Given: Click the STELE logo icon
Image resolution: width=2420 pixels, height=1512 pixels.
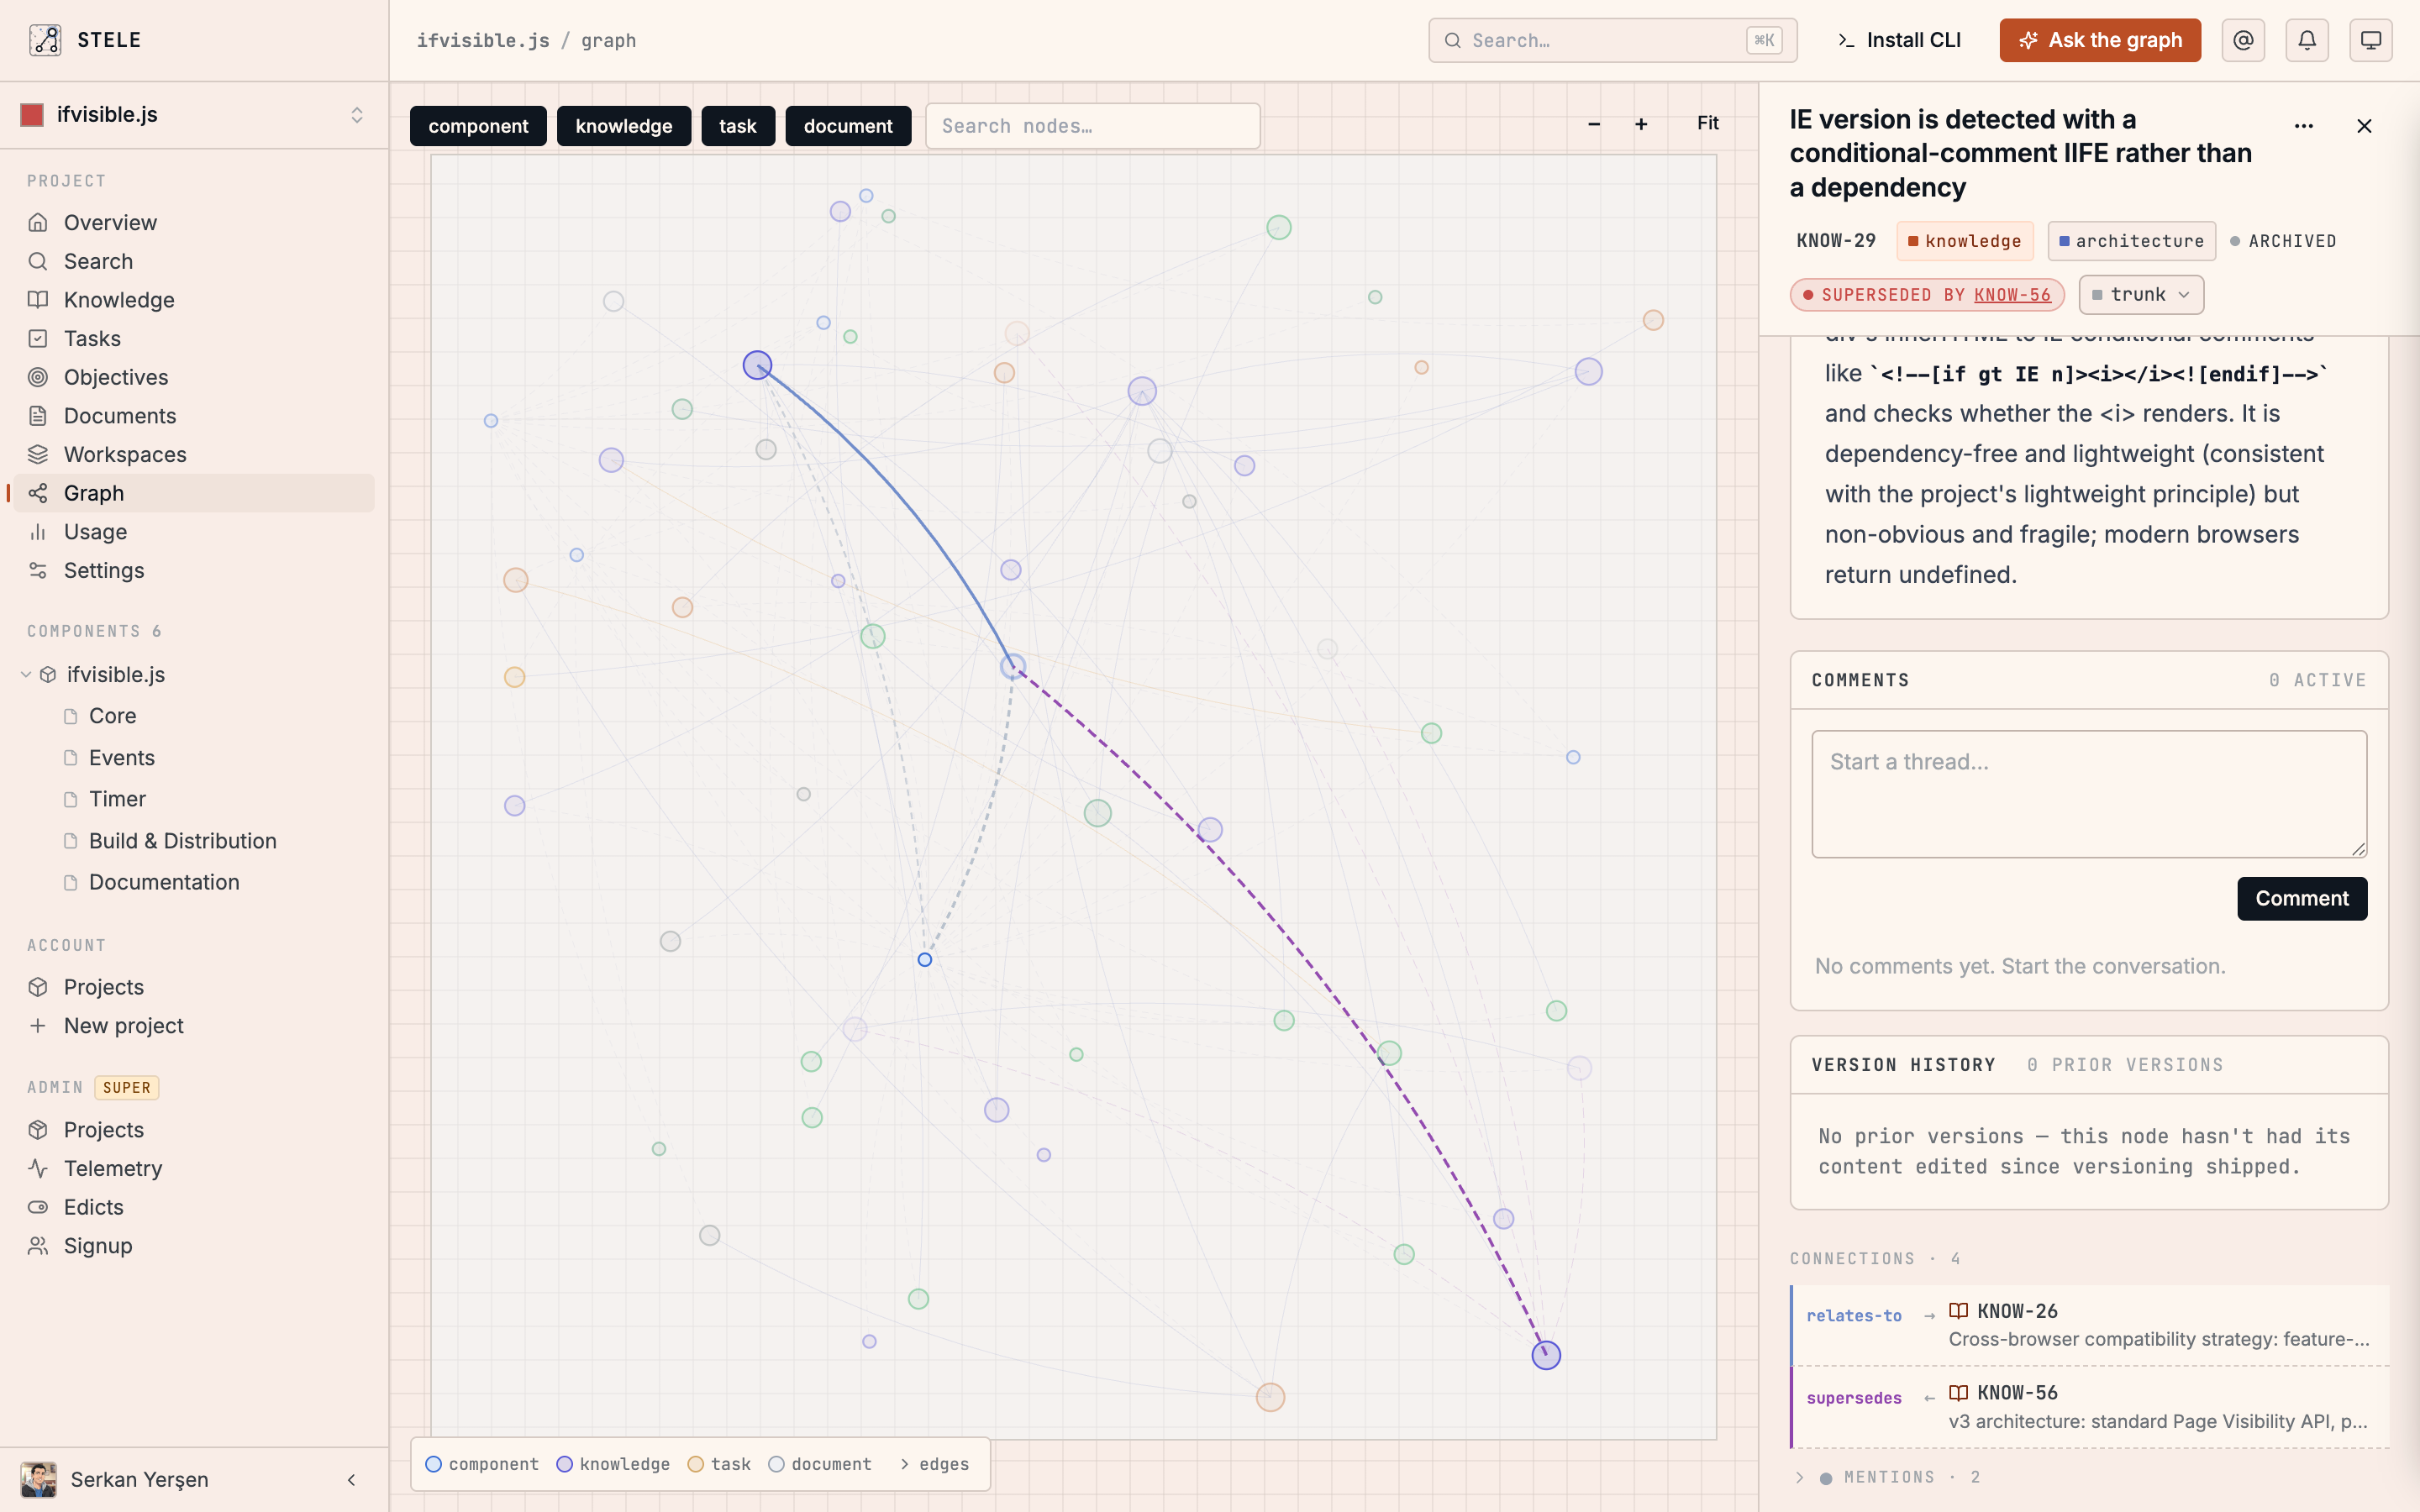Looking at the screenshot, I should coord(45,40).
